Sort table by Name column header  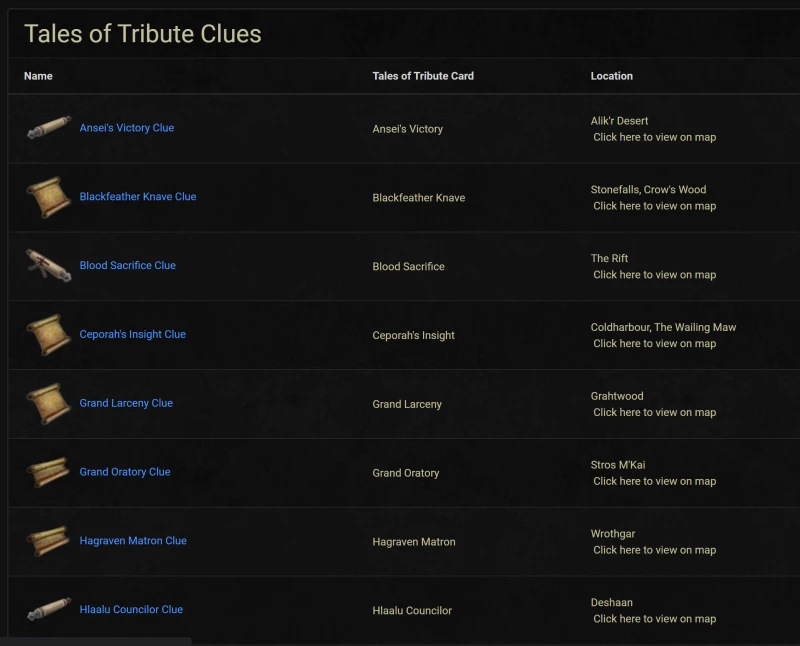pos(38,76)
